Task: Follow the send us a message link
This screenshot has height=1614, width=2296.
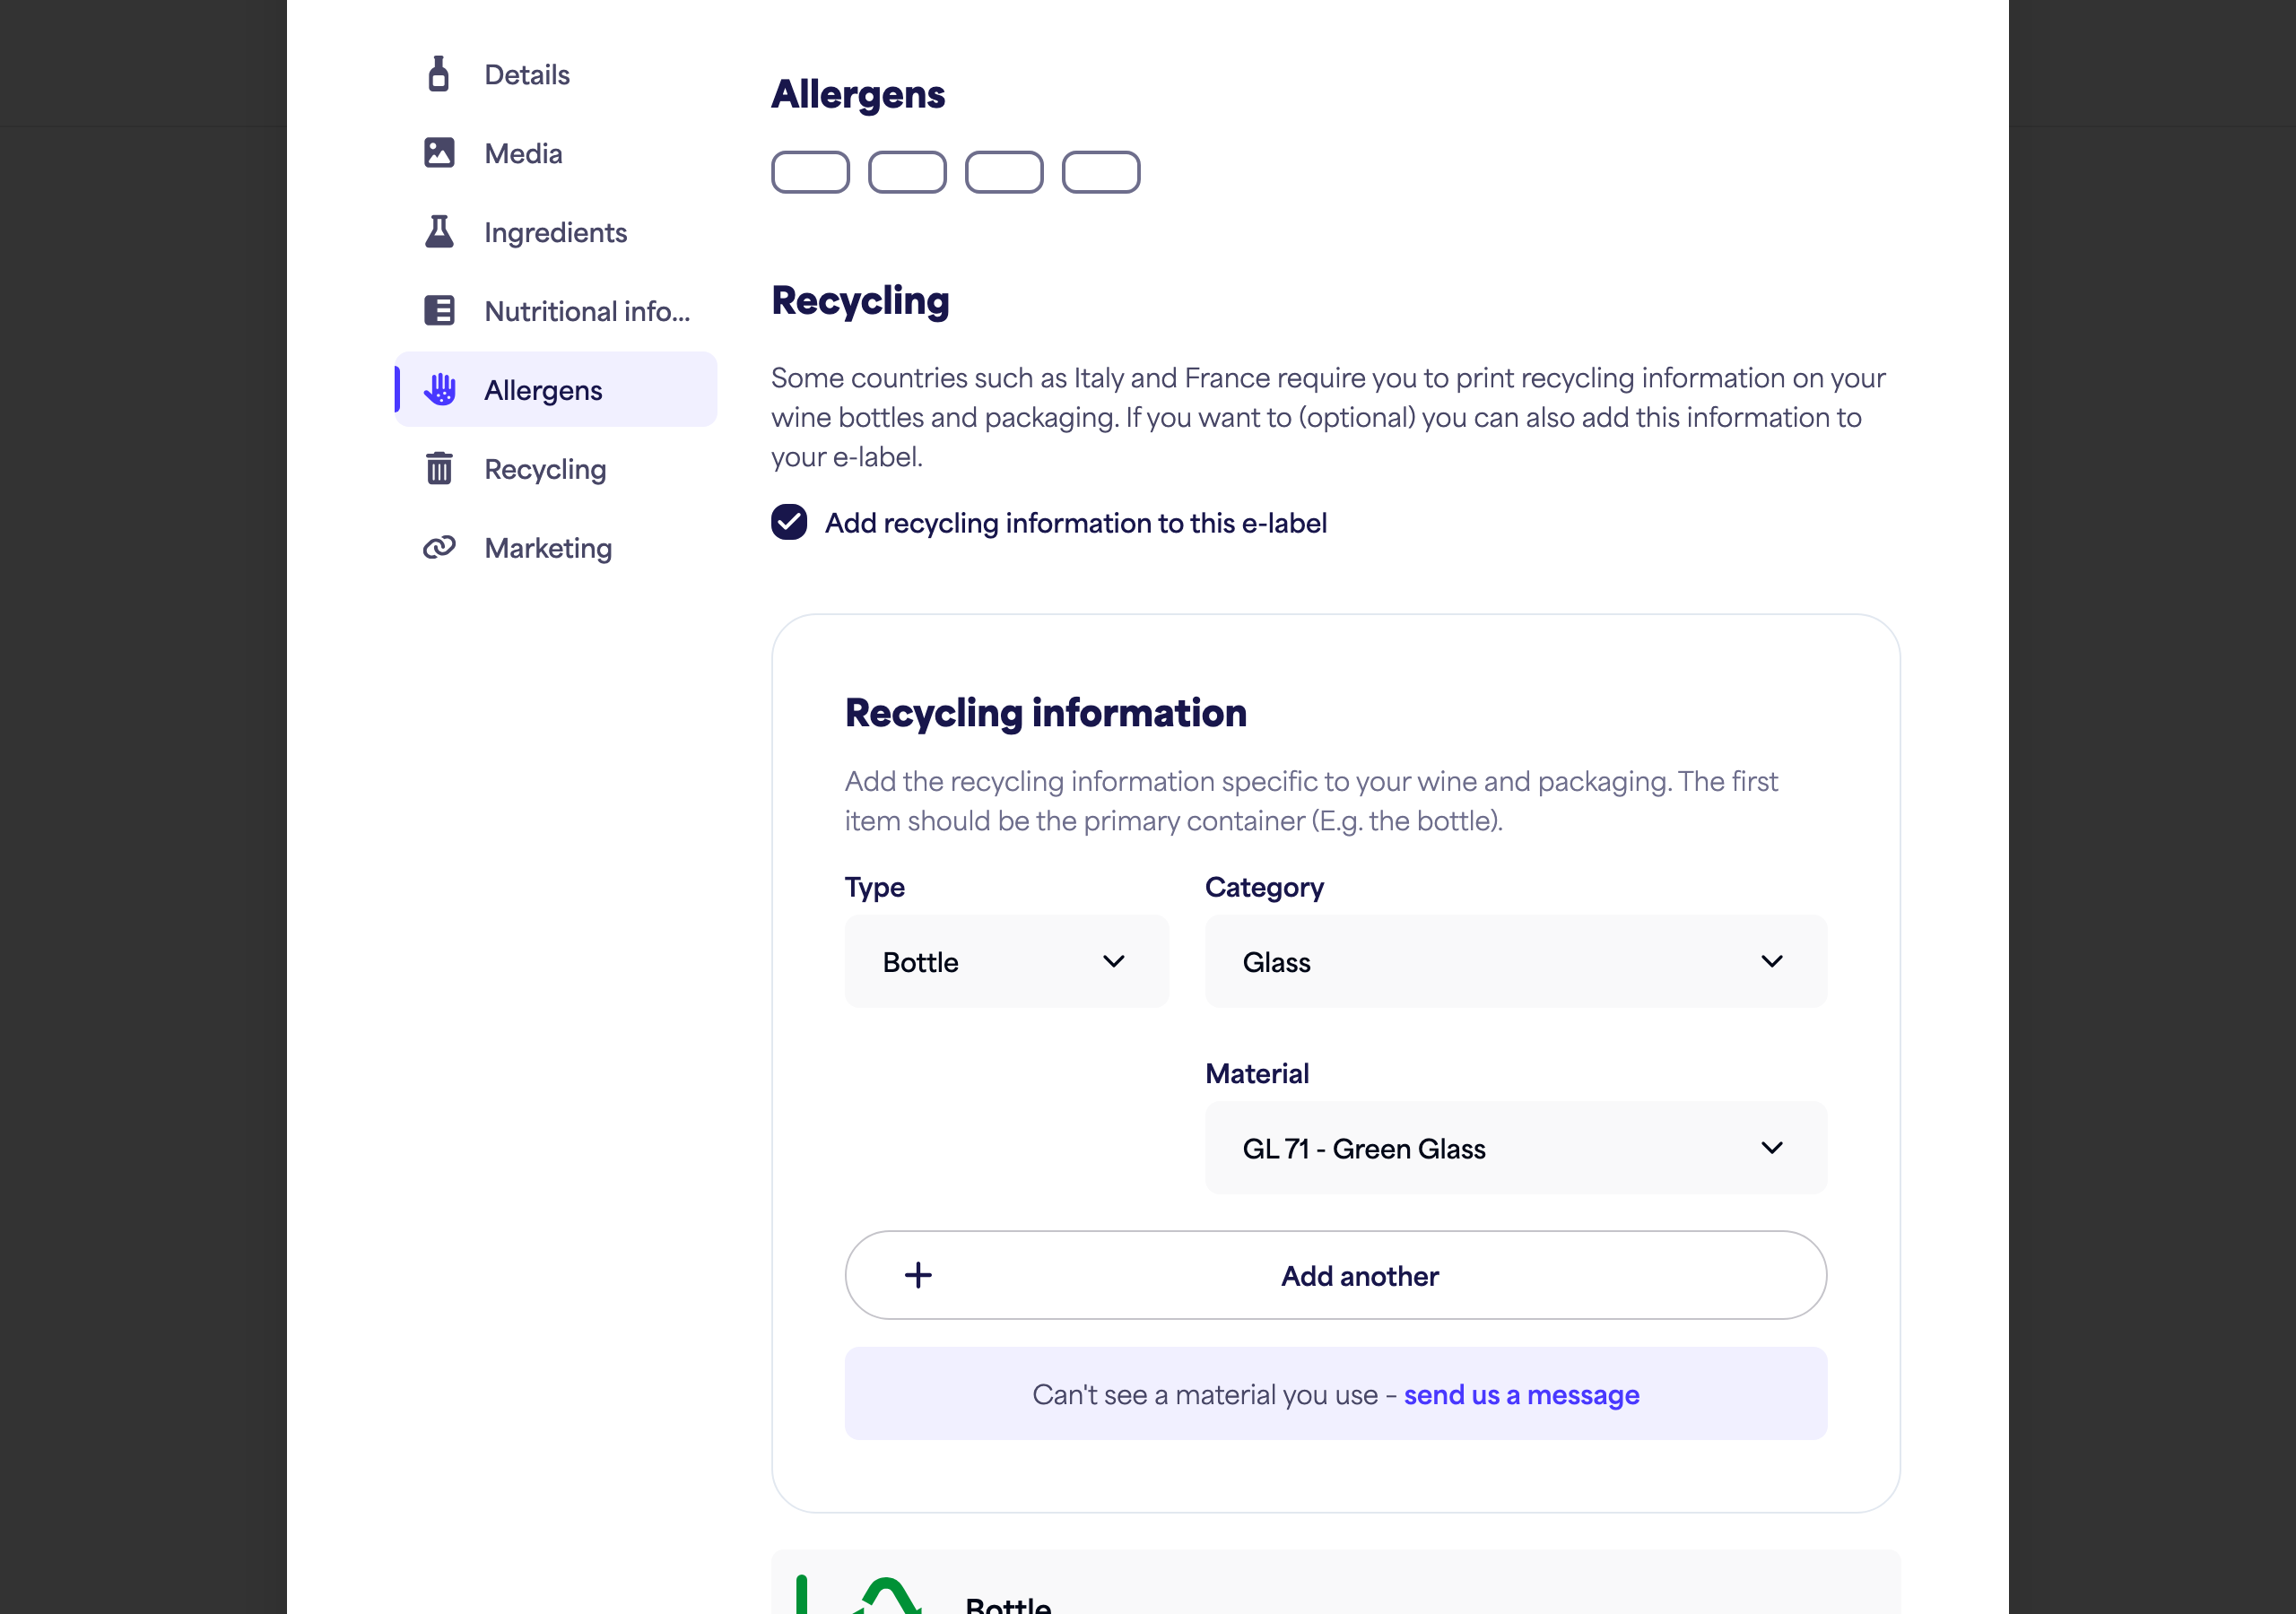Action: click(x=1521, y=1394)
